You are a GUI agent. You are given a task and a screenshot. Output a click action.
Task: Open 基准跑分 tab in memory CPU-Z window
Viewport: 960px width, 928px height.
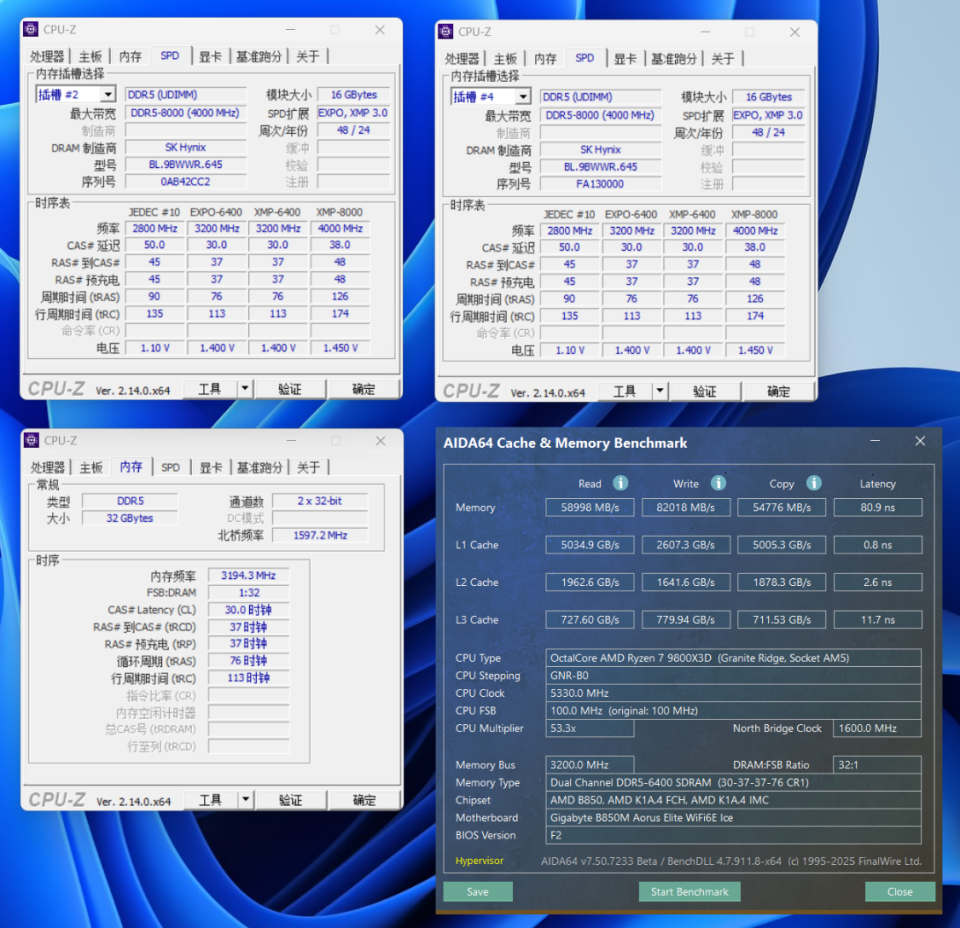[x=260, y=467]
